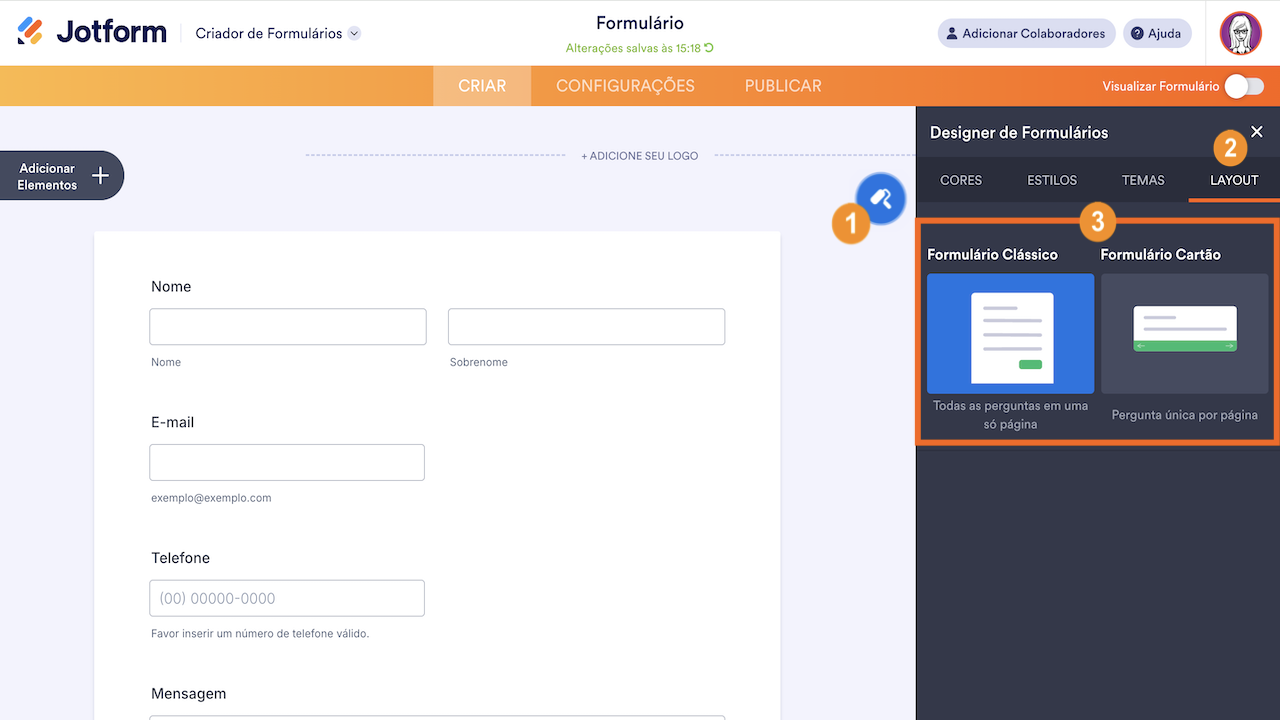Toggle the Visualizar Formulário switch
This screenshot has height=720, width=1280.
tap(1244, 86)
